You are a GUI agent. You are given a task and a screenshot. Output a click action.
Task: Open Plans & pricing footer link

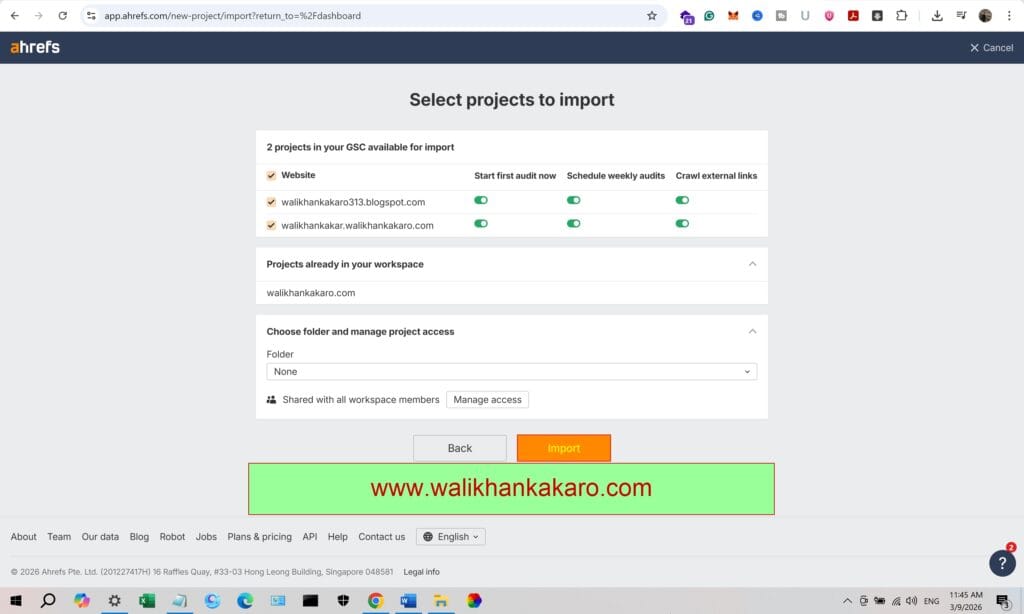(x=259, y=536)
